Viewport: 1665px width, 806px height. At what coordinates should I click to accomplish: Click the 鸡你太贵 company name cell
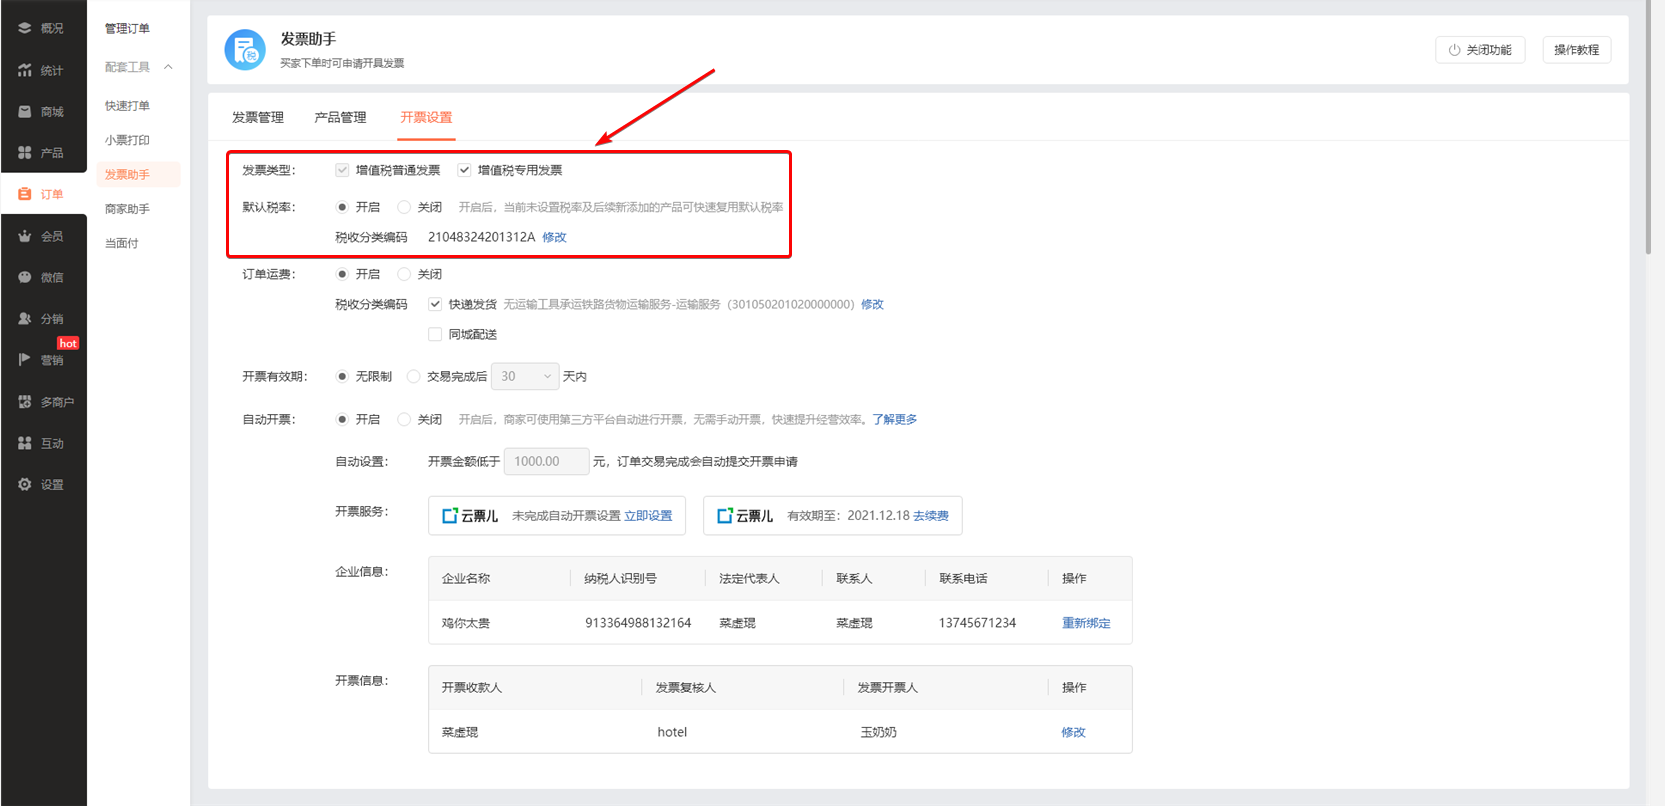[466, 623]
